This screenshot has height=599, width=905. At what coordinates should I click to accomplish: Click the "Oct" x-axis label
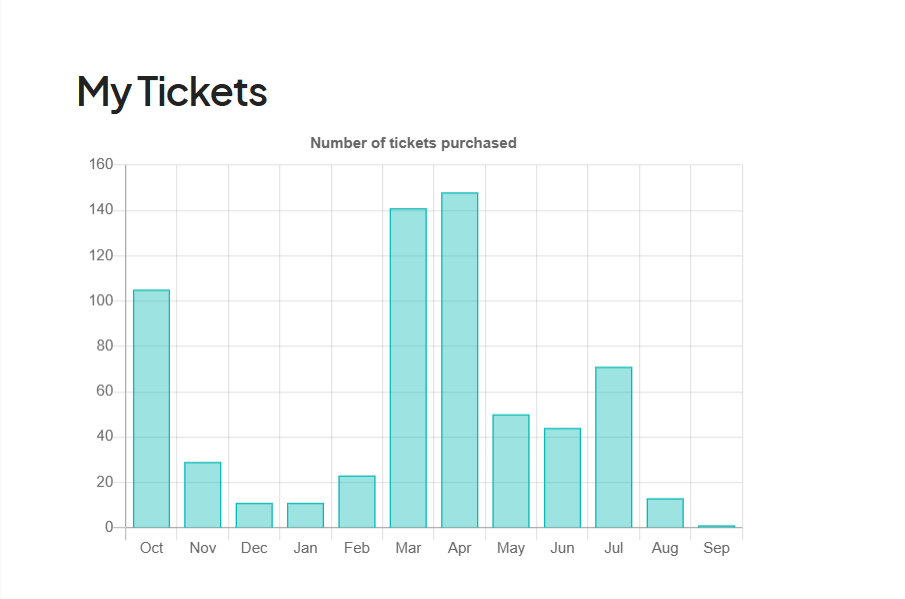pos(152,548)
